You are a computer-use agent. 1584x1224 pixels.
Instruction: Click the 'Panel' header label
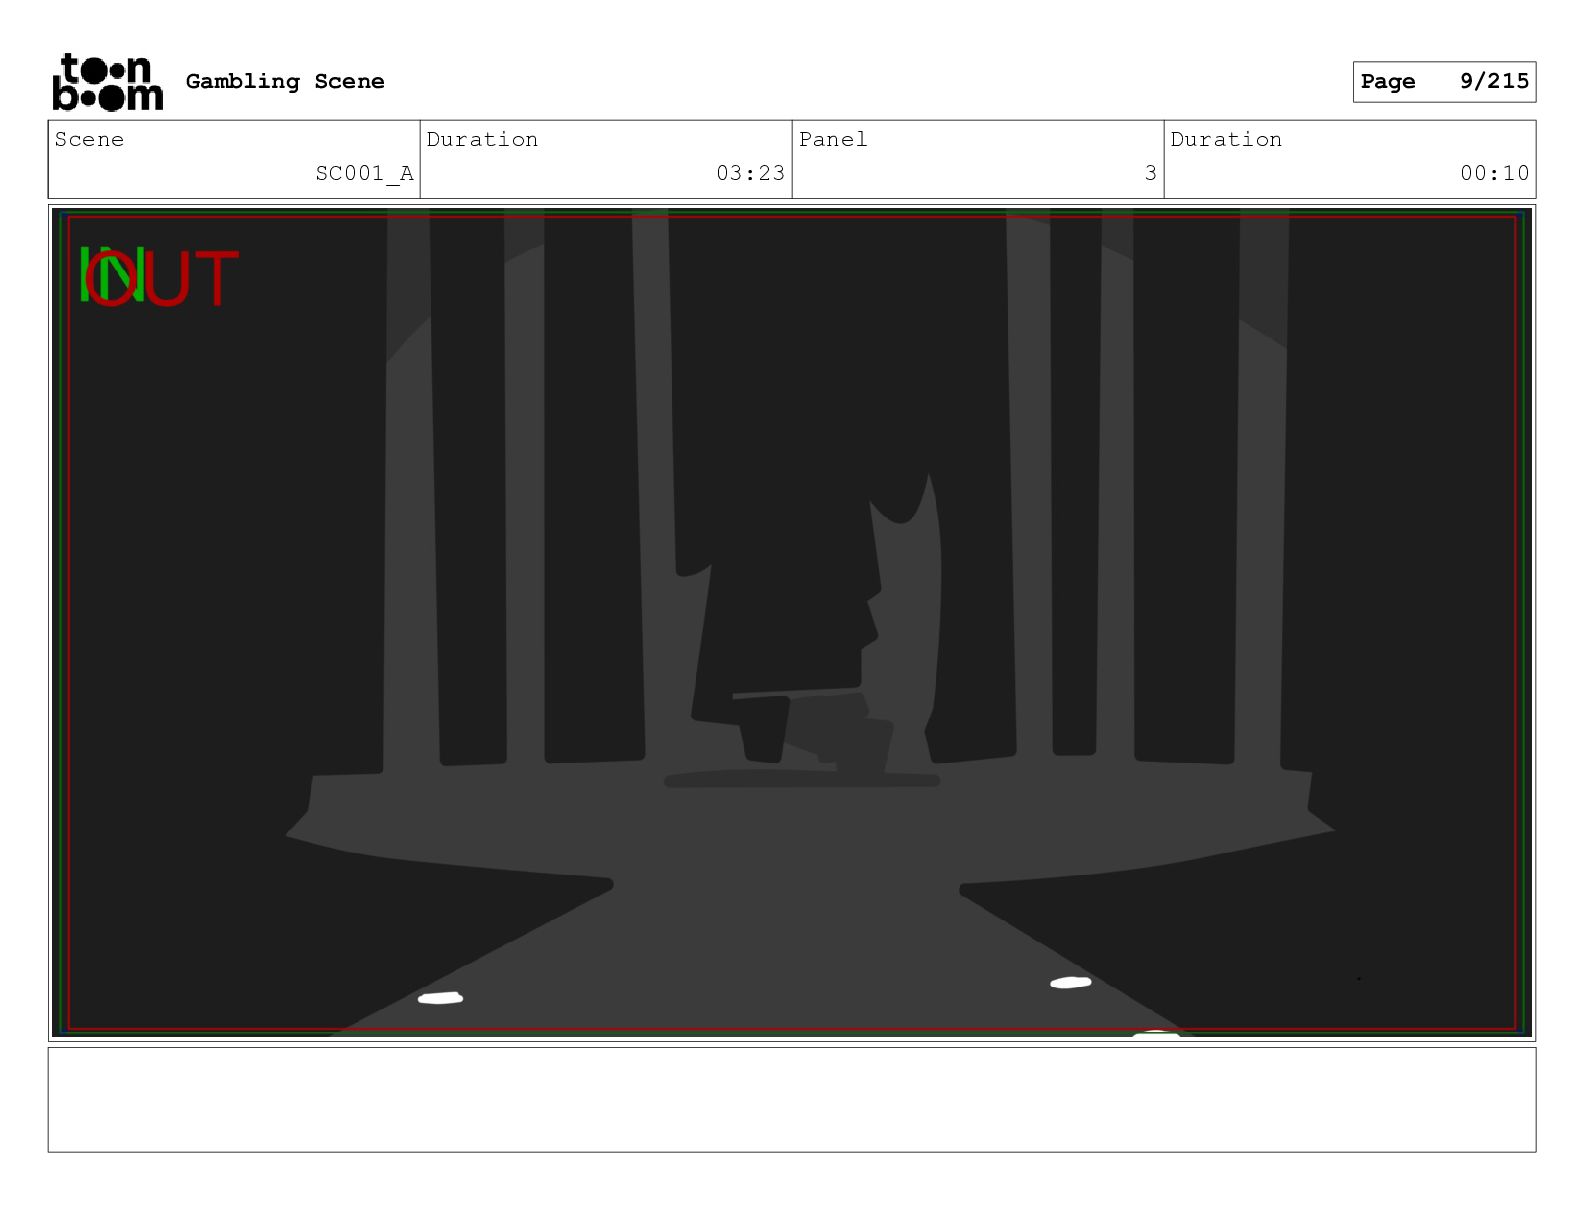click(833, 139)
